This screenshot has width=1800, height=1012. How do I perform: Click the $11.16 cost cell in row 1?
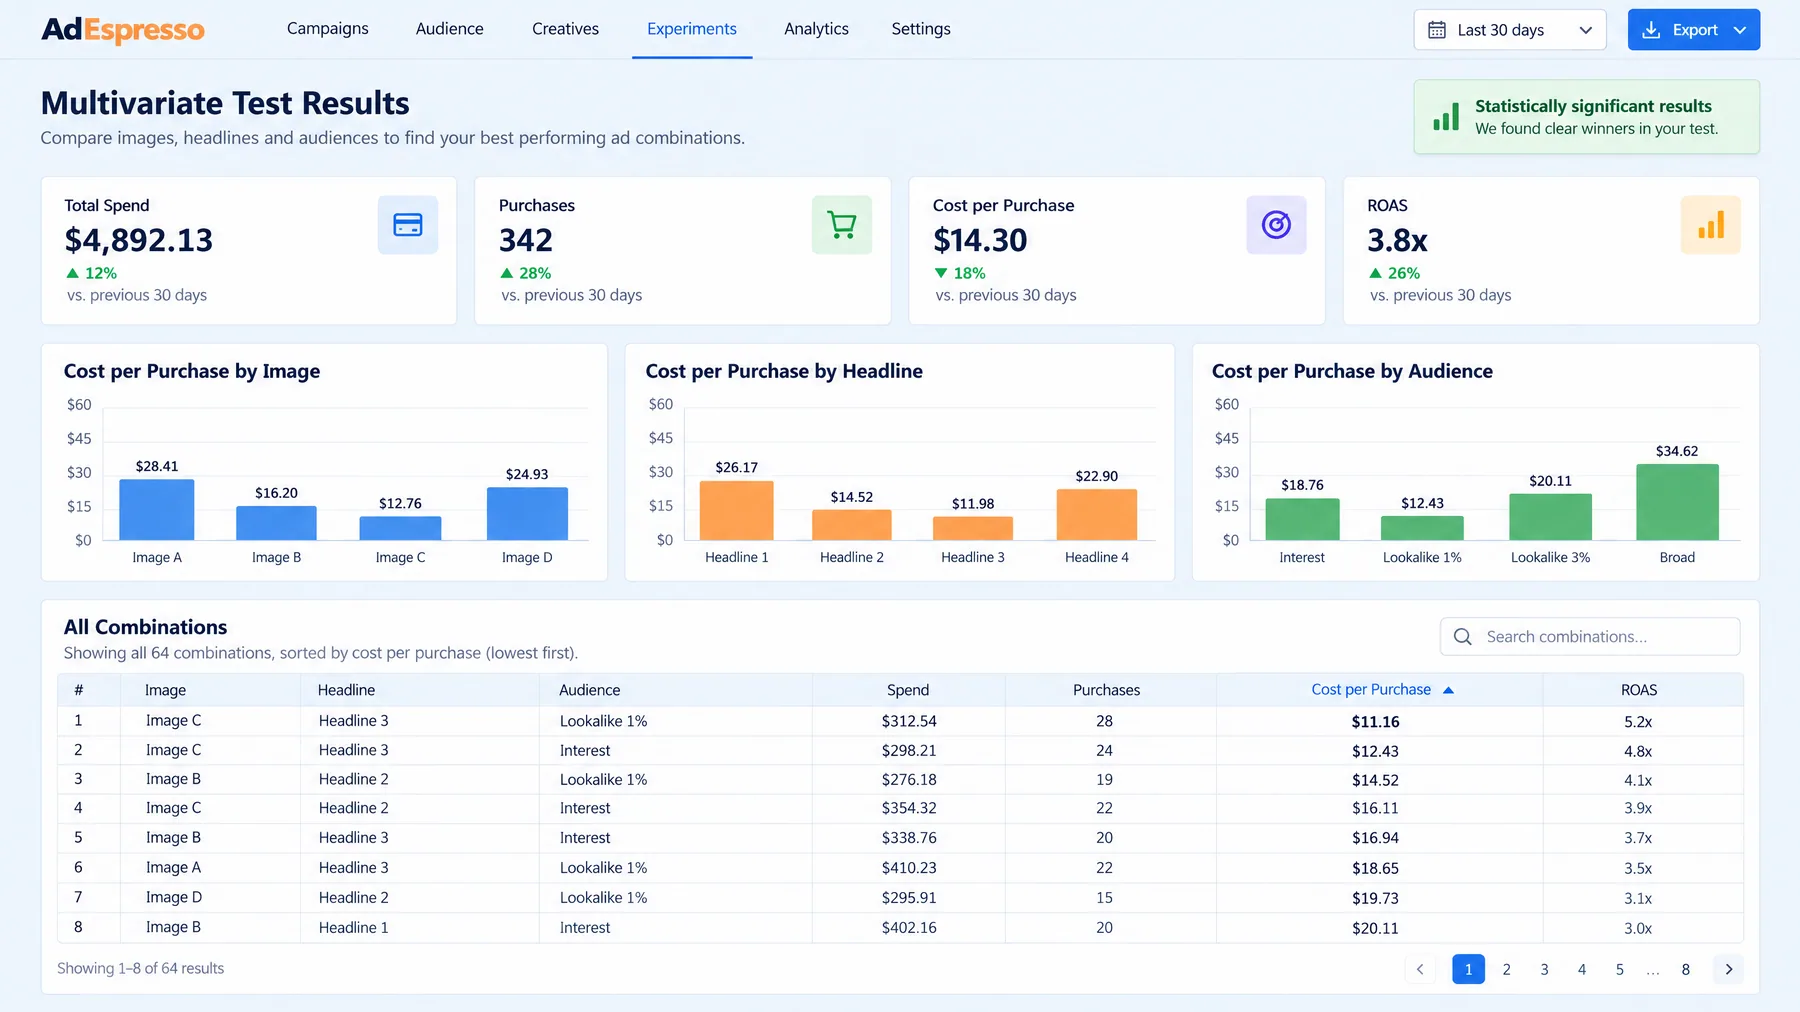tap(1375, 722)
